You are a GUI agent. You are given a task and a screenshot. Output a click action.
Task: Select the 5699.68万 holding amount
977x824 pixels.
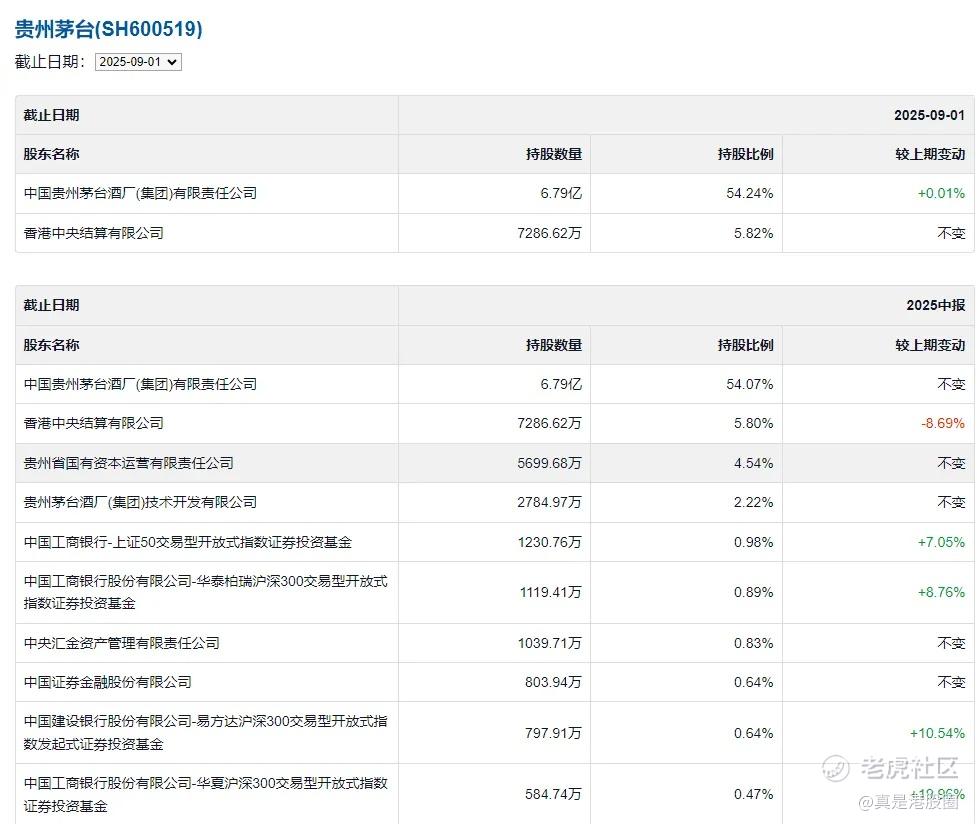549,463
